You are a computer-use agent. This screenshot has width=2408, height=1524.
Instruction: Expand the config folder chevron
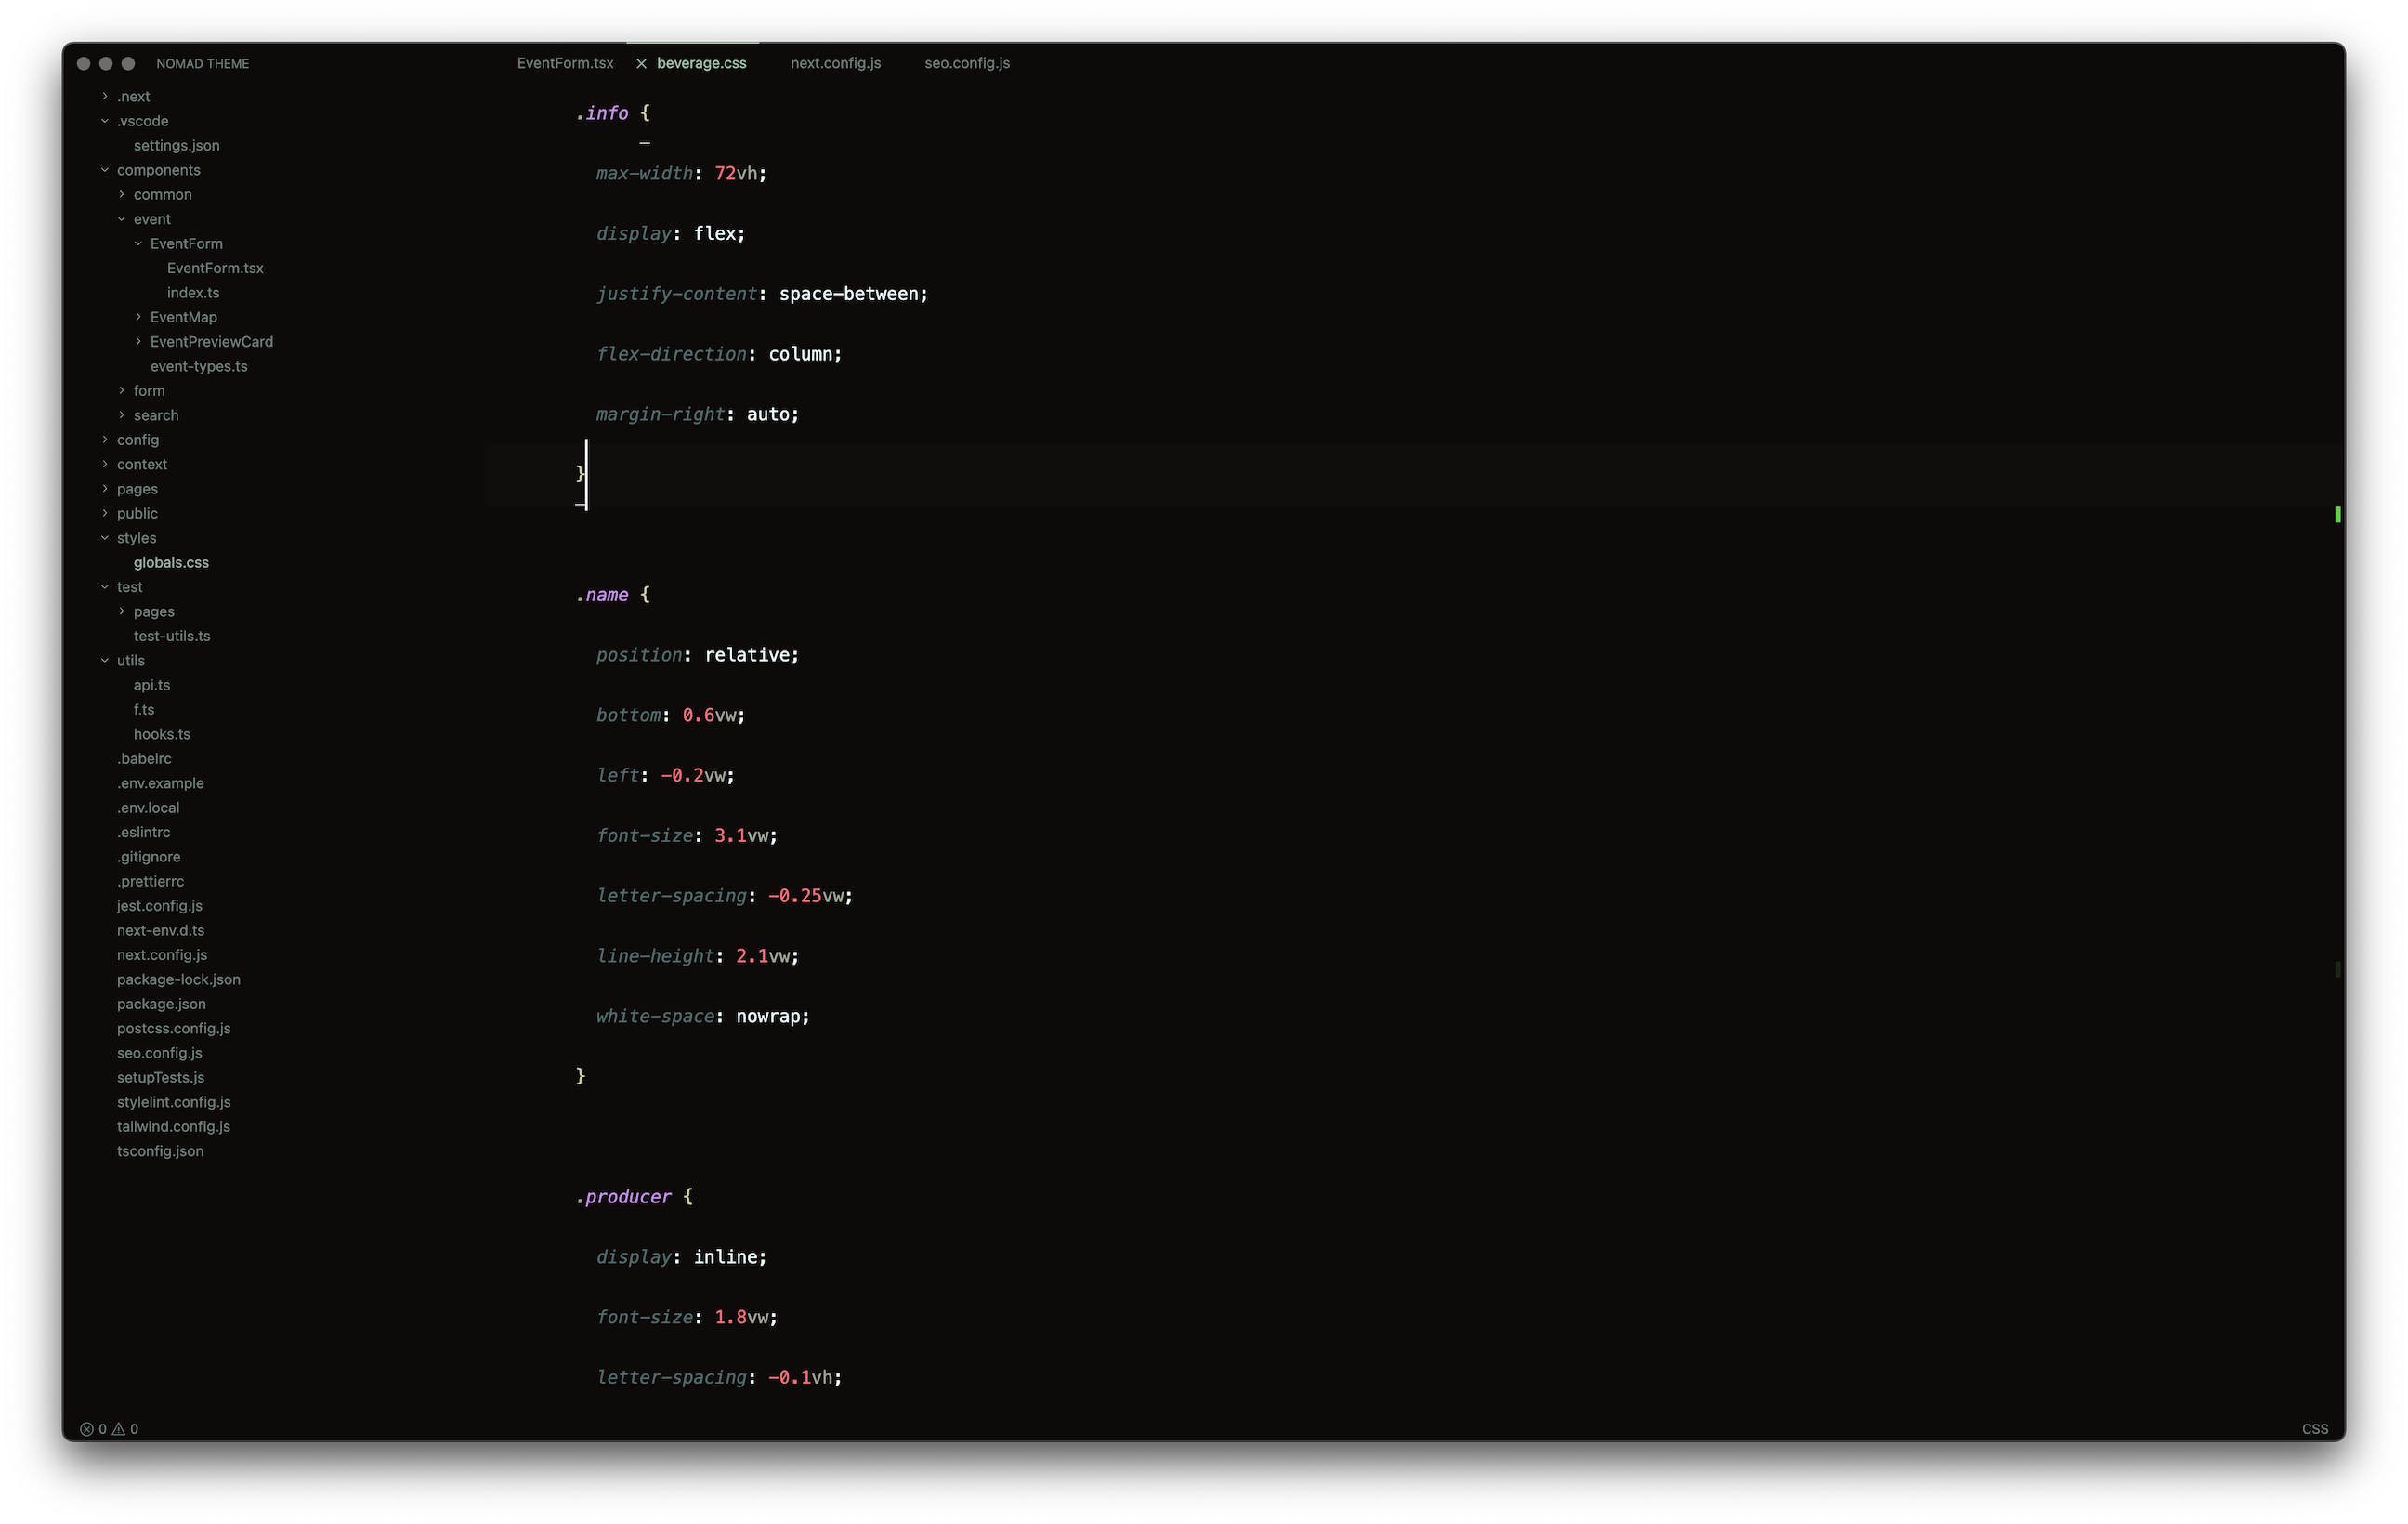coord(105,440)
